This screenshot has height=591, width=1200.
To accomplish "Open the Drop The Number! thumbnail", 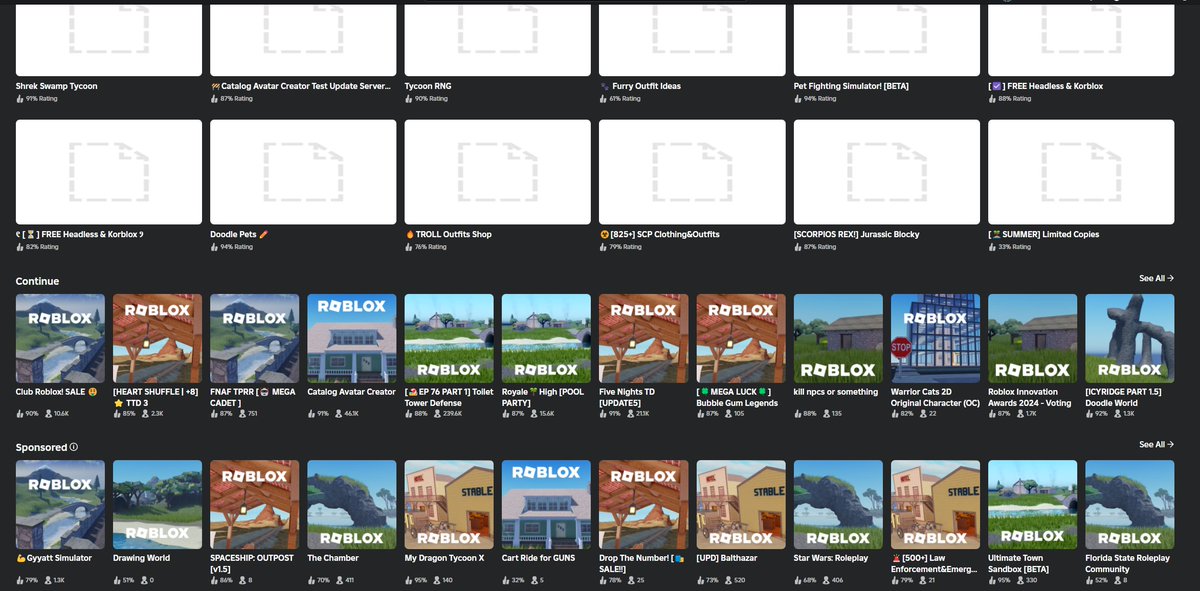I will [643, 505].
